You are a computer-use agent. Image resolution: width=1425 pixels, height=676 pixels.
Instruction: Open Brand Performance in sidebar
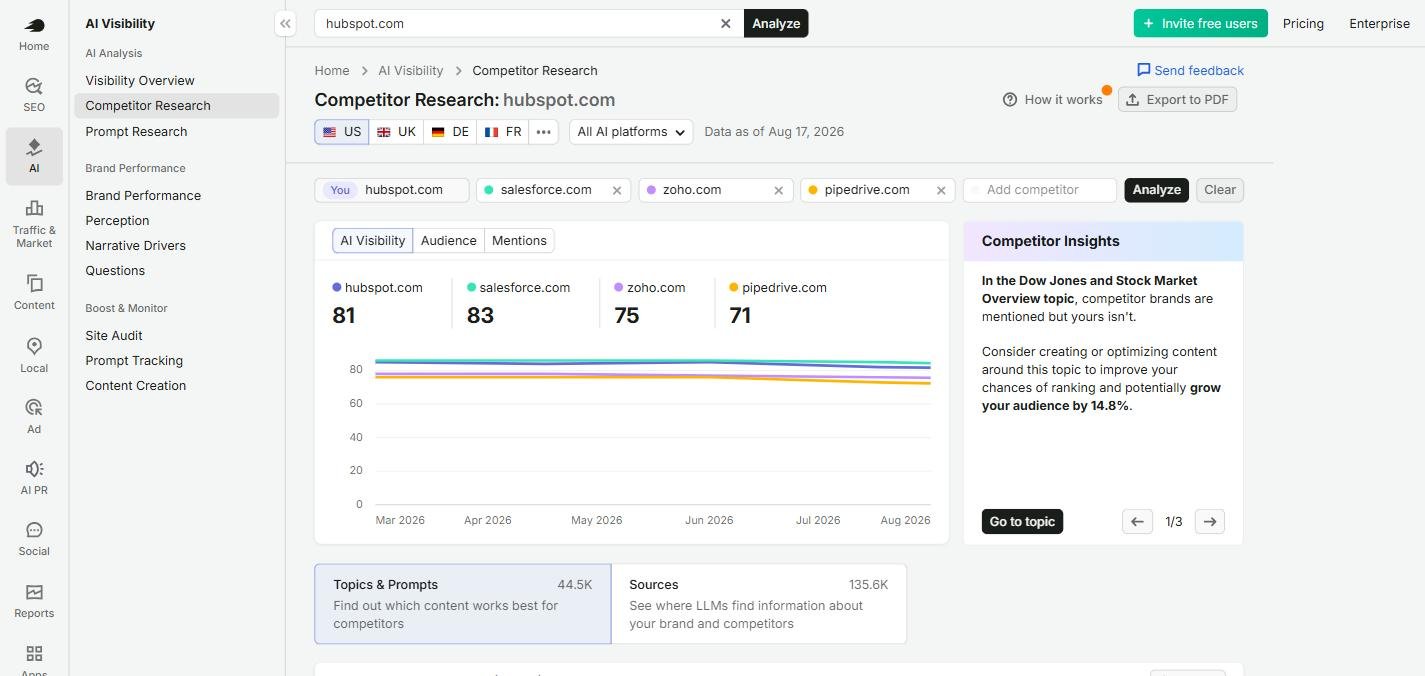(x=143, y=195)
